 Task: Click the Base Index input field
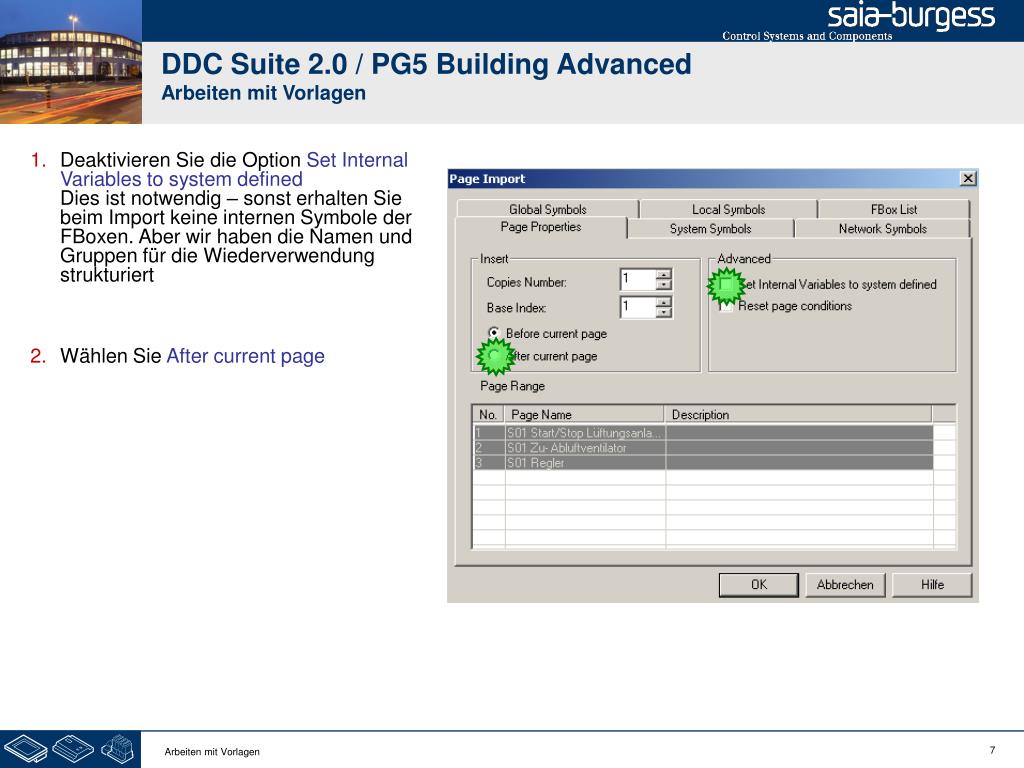tap(637, 307)
